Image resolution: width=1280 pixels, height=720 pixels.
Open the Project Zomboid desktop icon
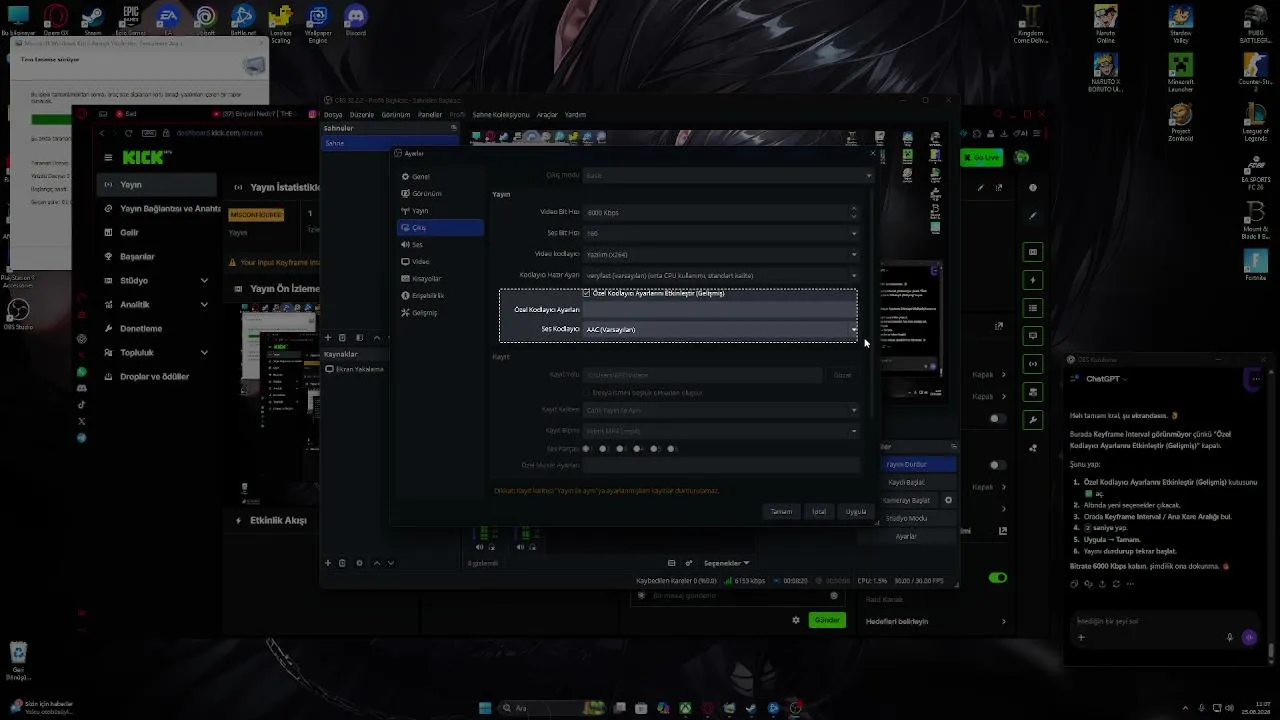pyautogui.click(x=1181, y=120)
